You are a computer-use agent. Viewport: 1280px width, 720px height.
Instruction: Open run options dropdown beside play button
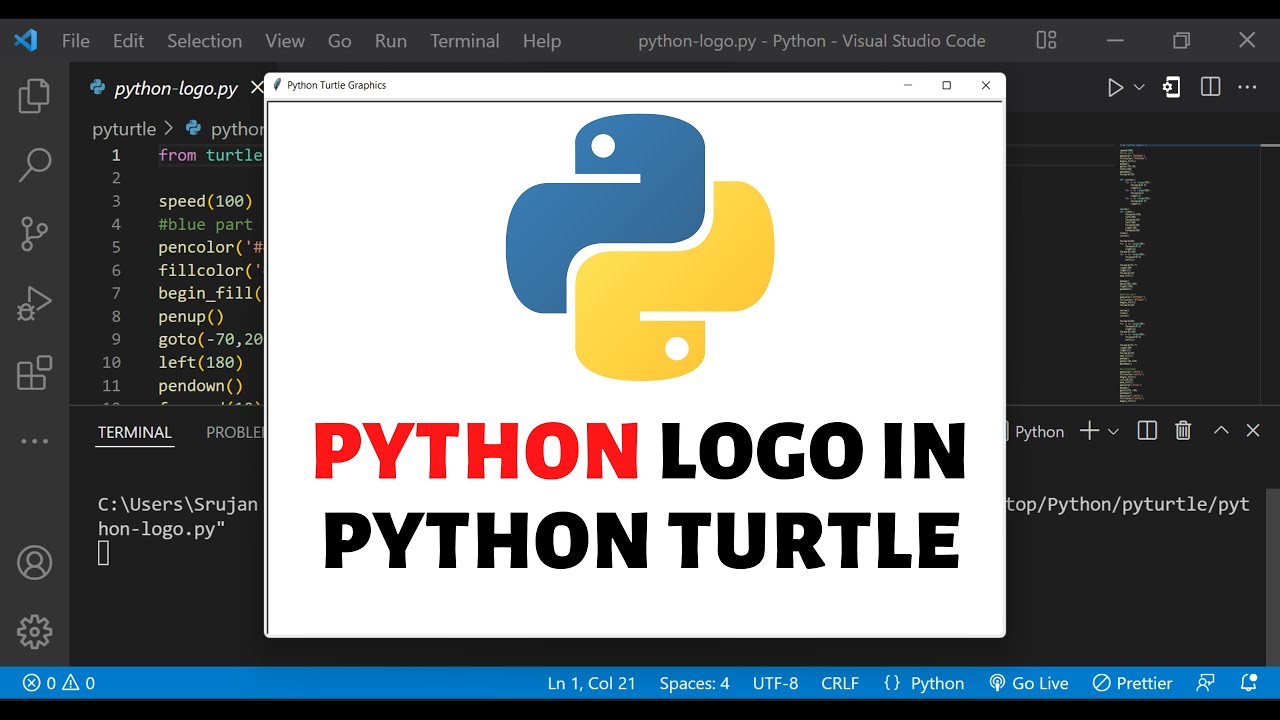[x=1139, y=88]
